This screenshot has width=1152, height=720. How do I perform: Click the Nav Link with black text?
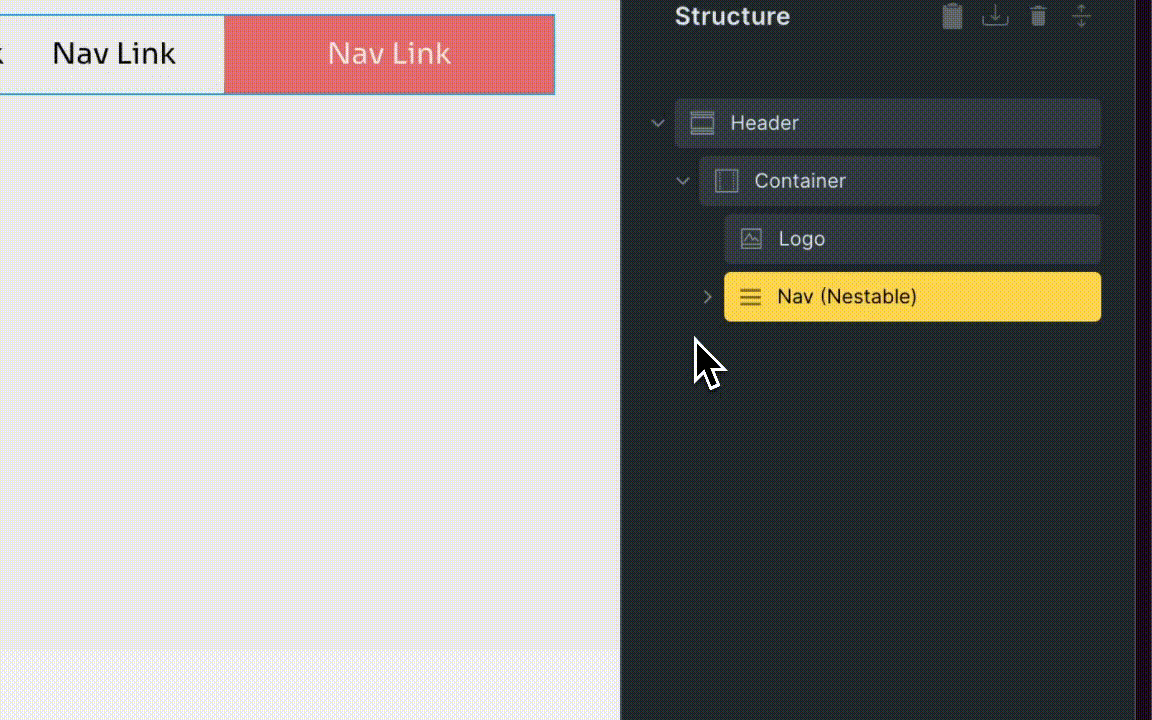click(x=114, y=54)
